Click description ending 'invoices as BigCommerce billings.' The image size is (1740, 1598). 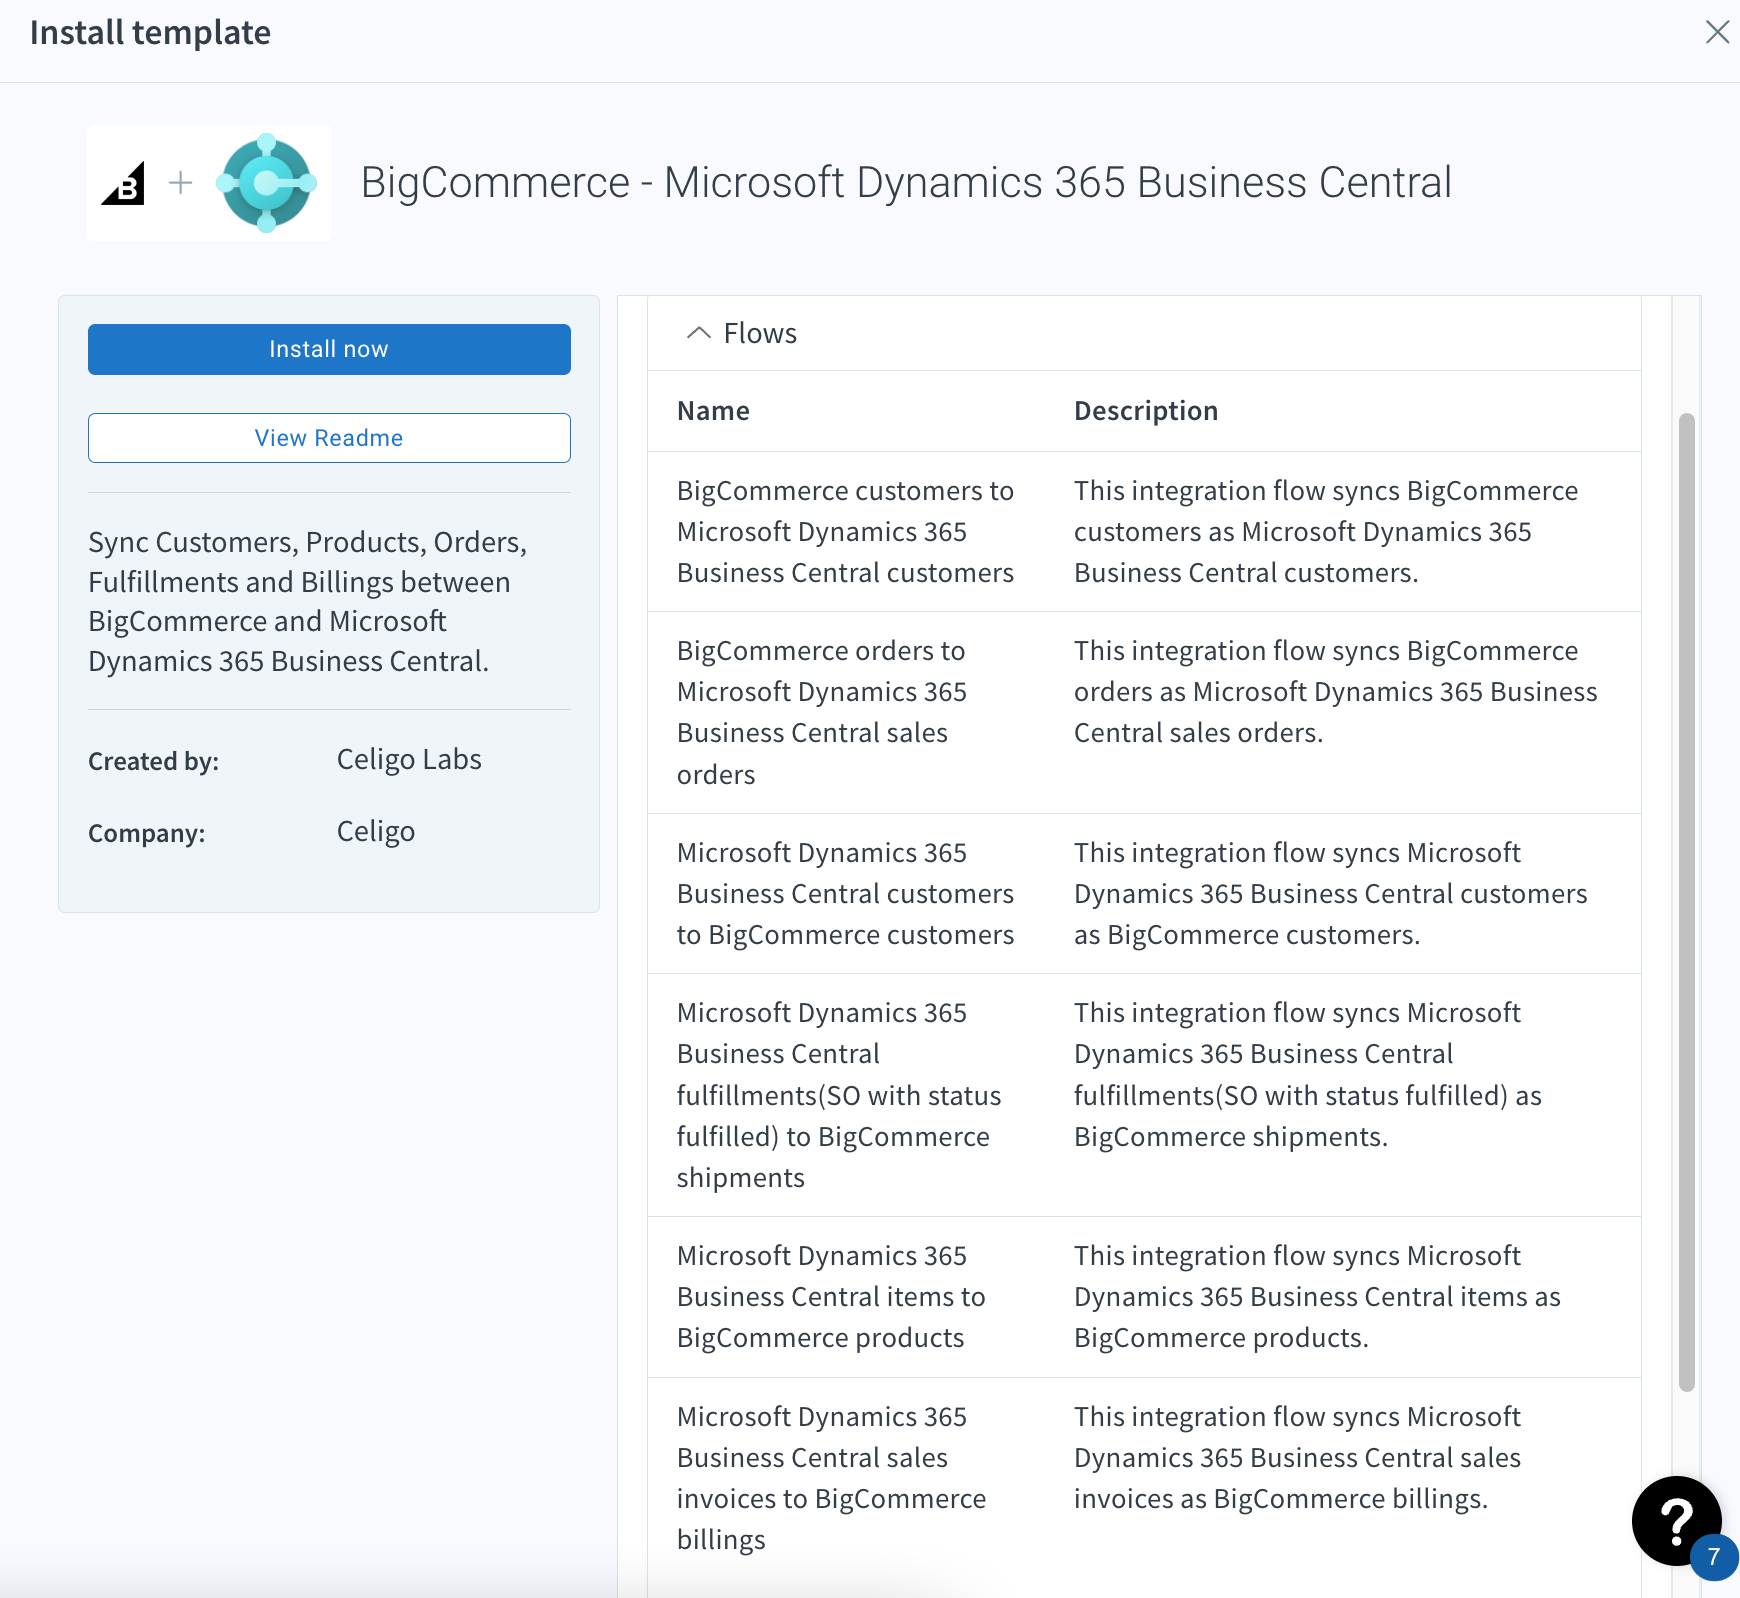pyautogui.click(x=1298, y=1458)
